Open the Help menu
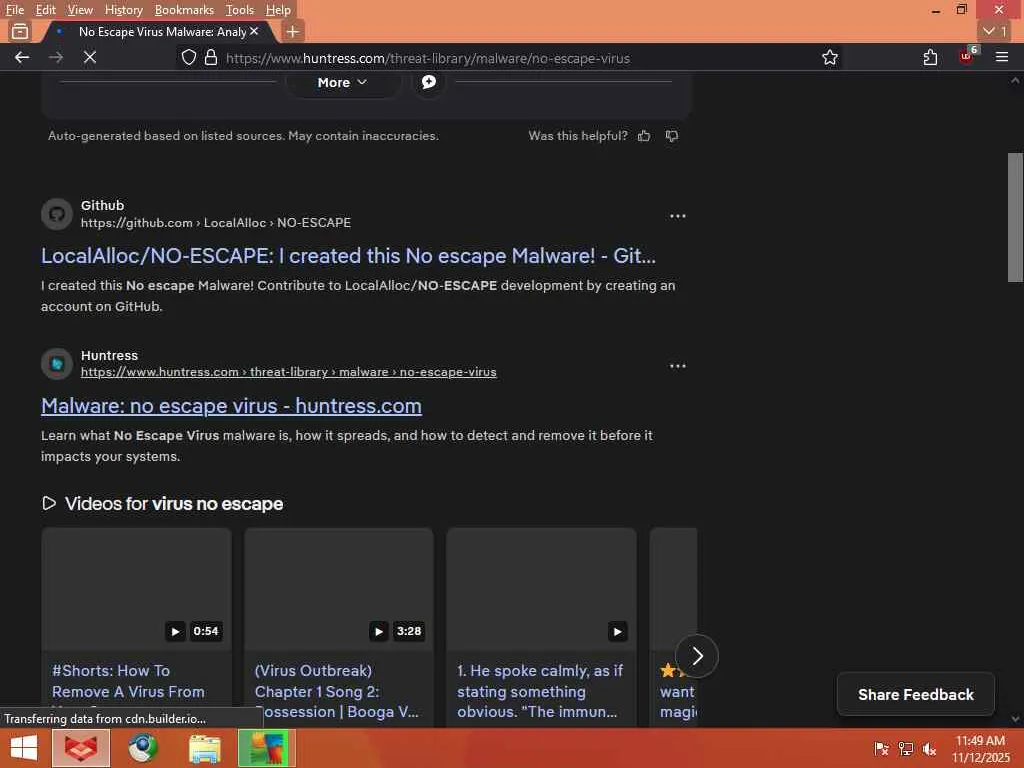The image size is (1024, 768). (x=278, y=10)
